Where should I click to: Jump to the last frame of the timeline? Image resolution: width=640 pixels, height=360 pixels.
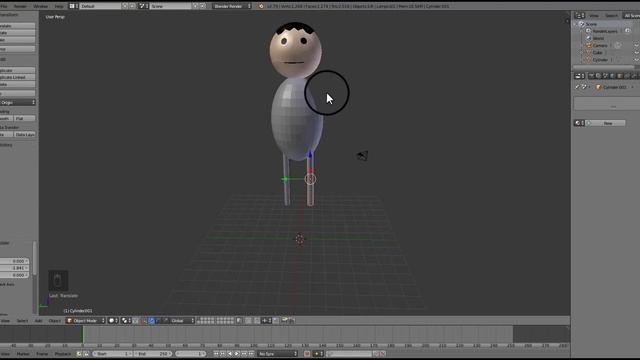click(x=251, y=354)
